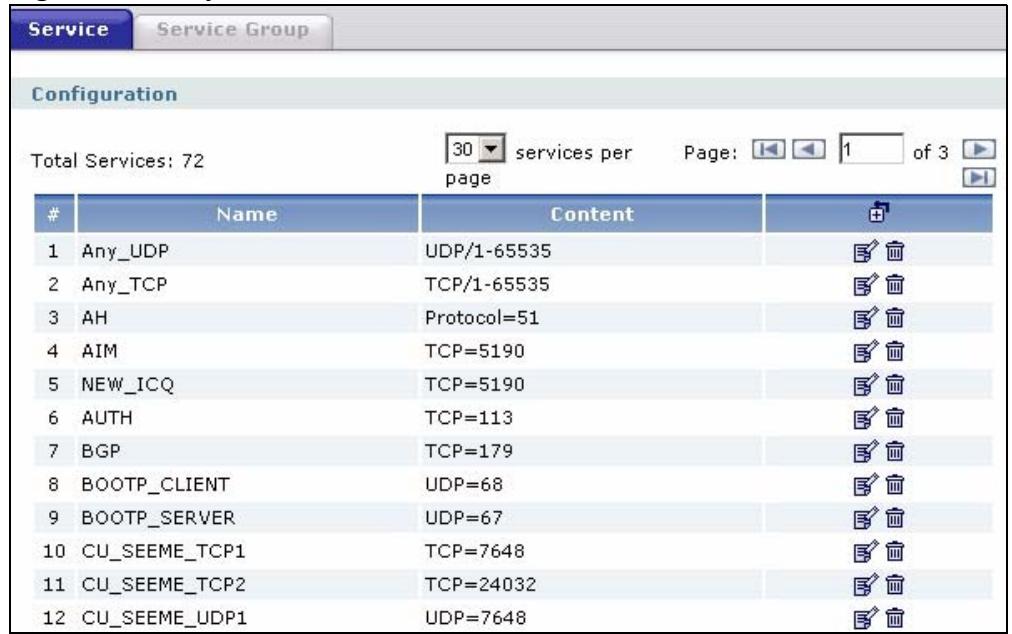
Task: Select the NEW_ICQ name cell
Action: 247,385
